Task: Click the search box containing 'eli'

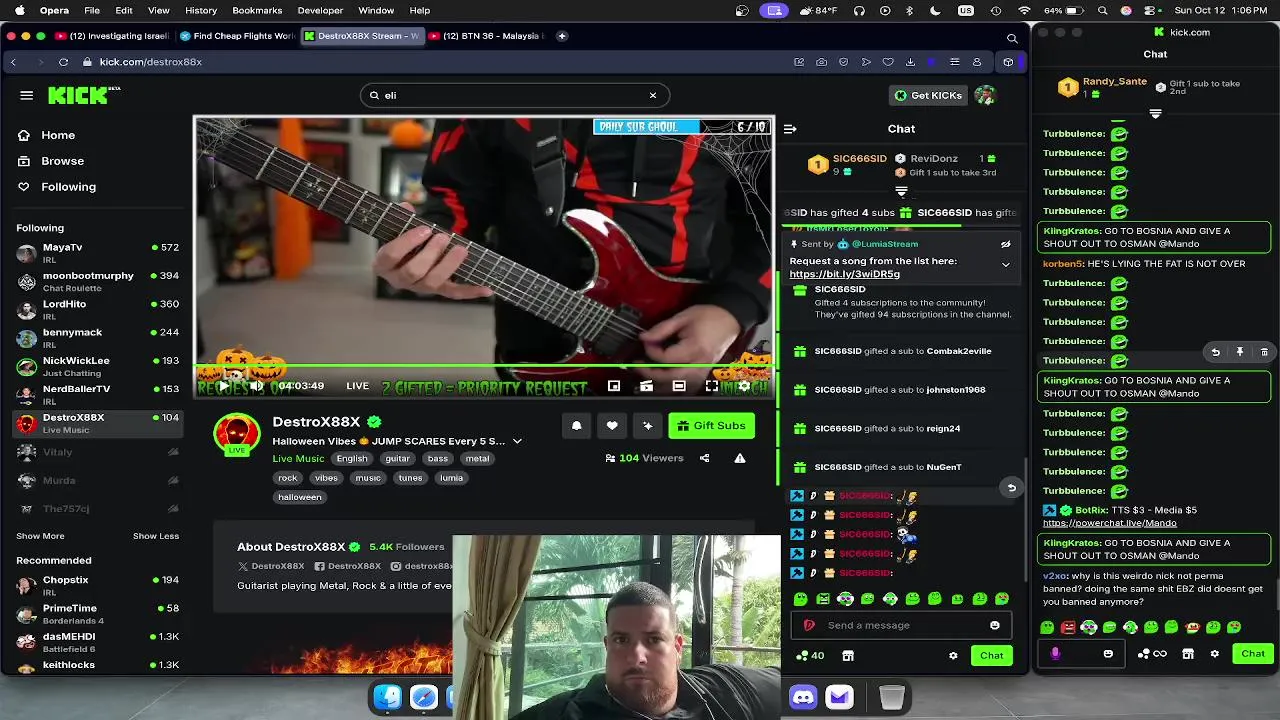Action: tap(514, 95)
